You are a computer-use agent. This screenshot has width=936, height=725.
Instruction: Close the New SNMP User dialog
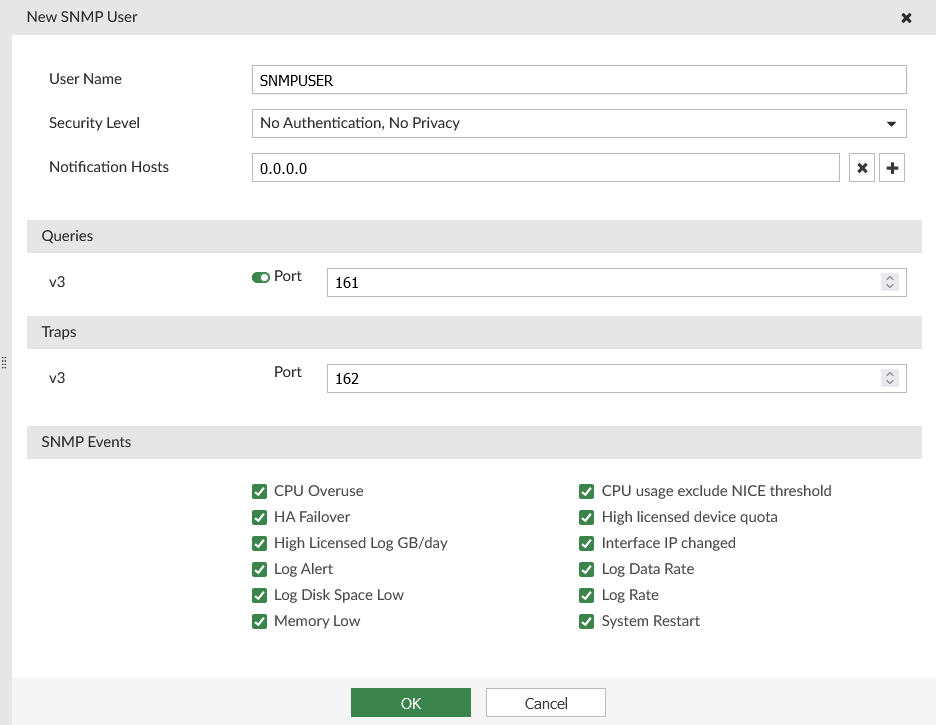[906, 17]
